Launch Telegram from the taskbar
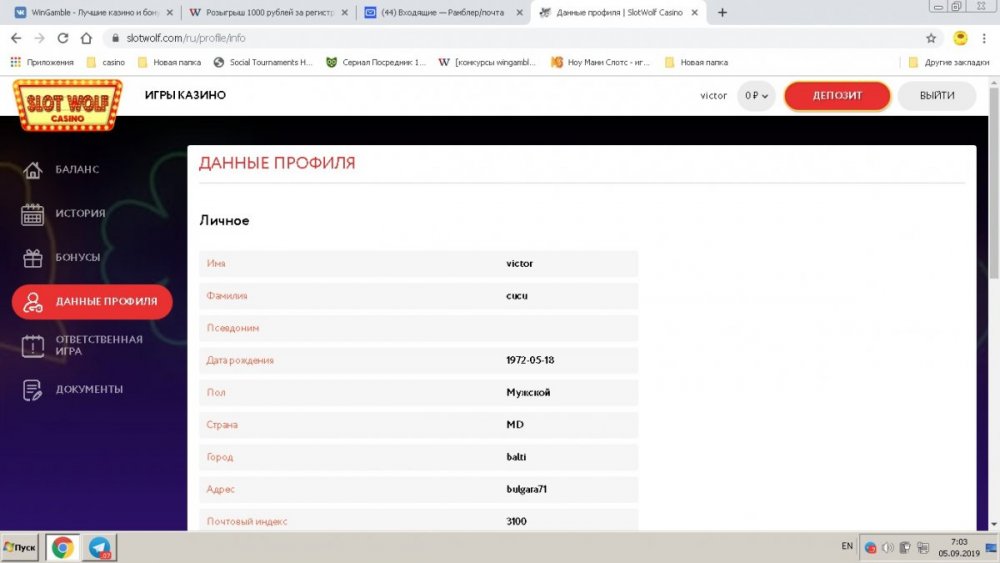 click(x=100, y=547)
